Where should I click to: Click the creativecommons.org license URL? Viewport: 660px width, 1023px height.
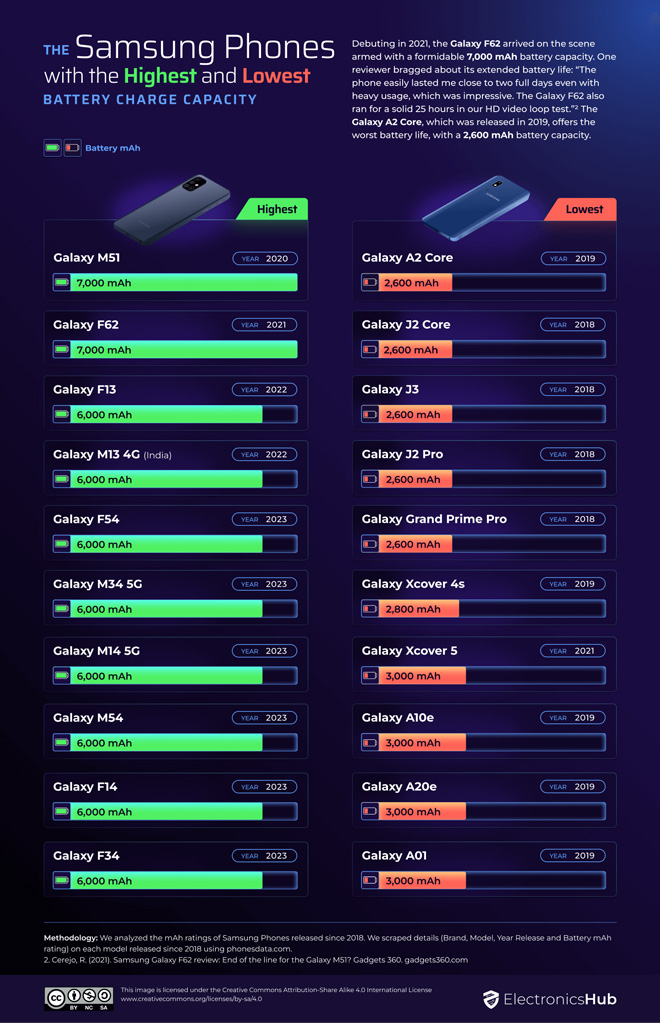point(190,999)
